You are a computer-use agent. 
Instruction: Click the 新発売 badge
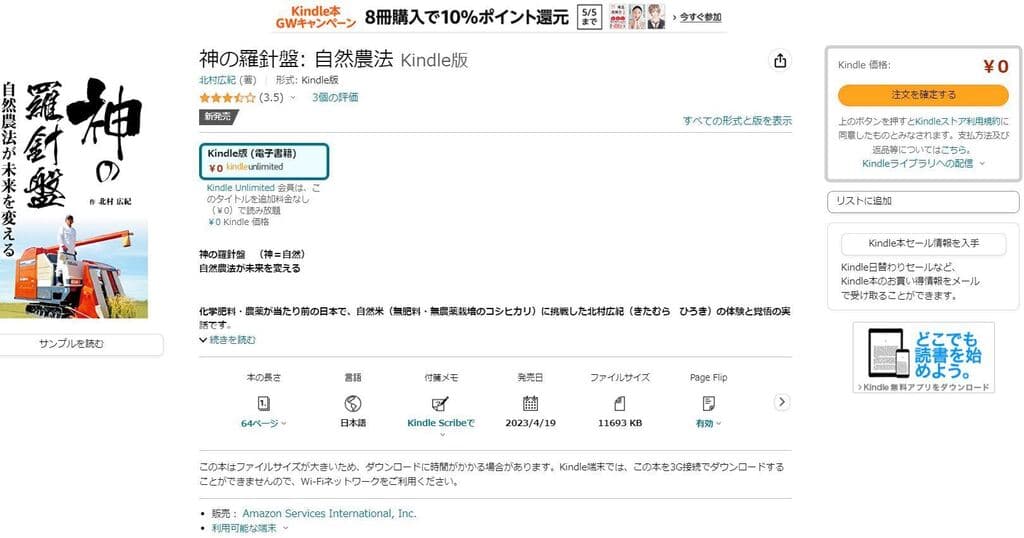[x=219, y=117]
